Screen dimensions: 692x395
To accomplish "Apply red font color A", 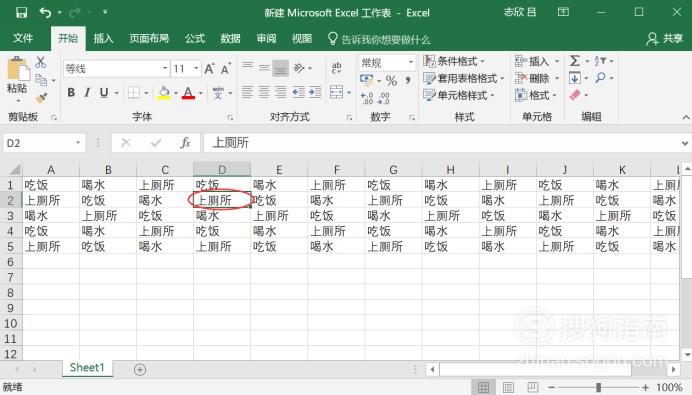I will pyautogui.click(x=188, y=93).
